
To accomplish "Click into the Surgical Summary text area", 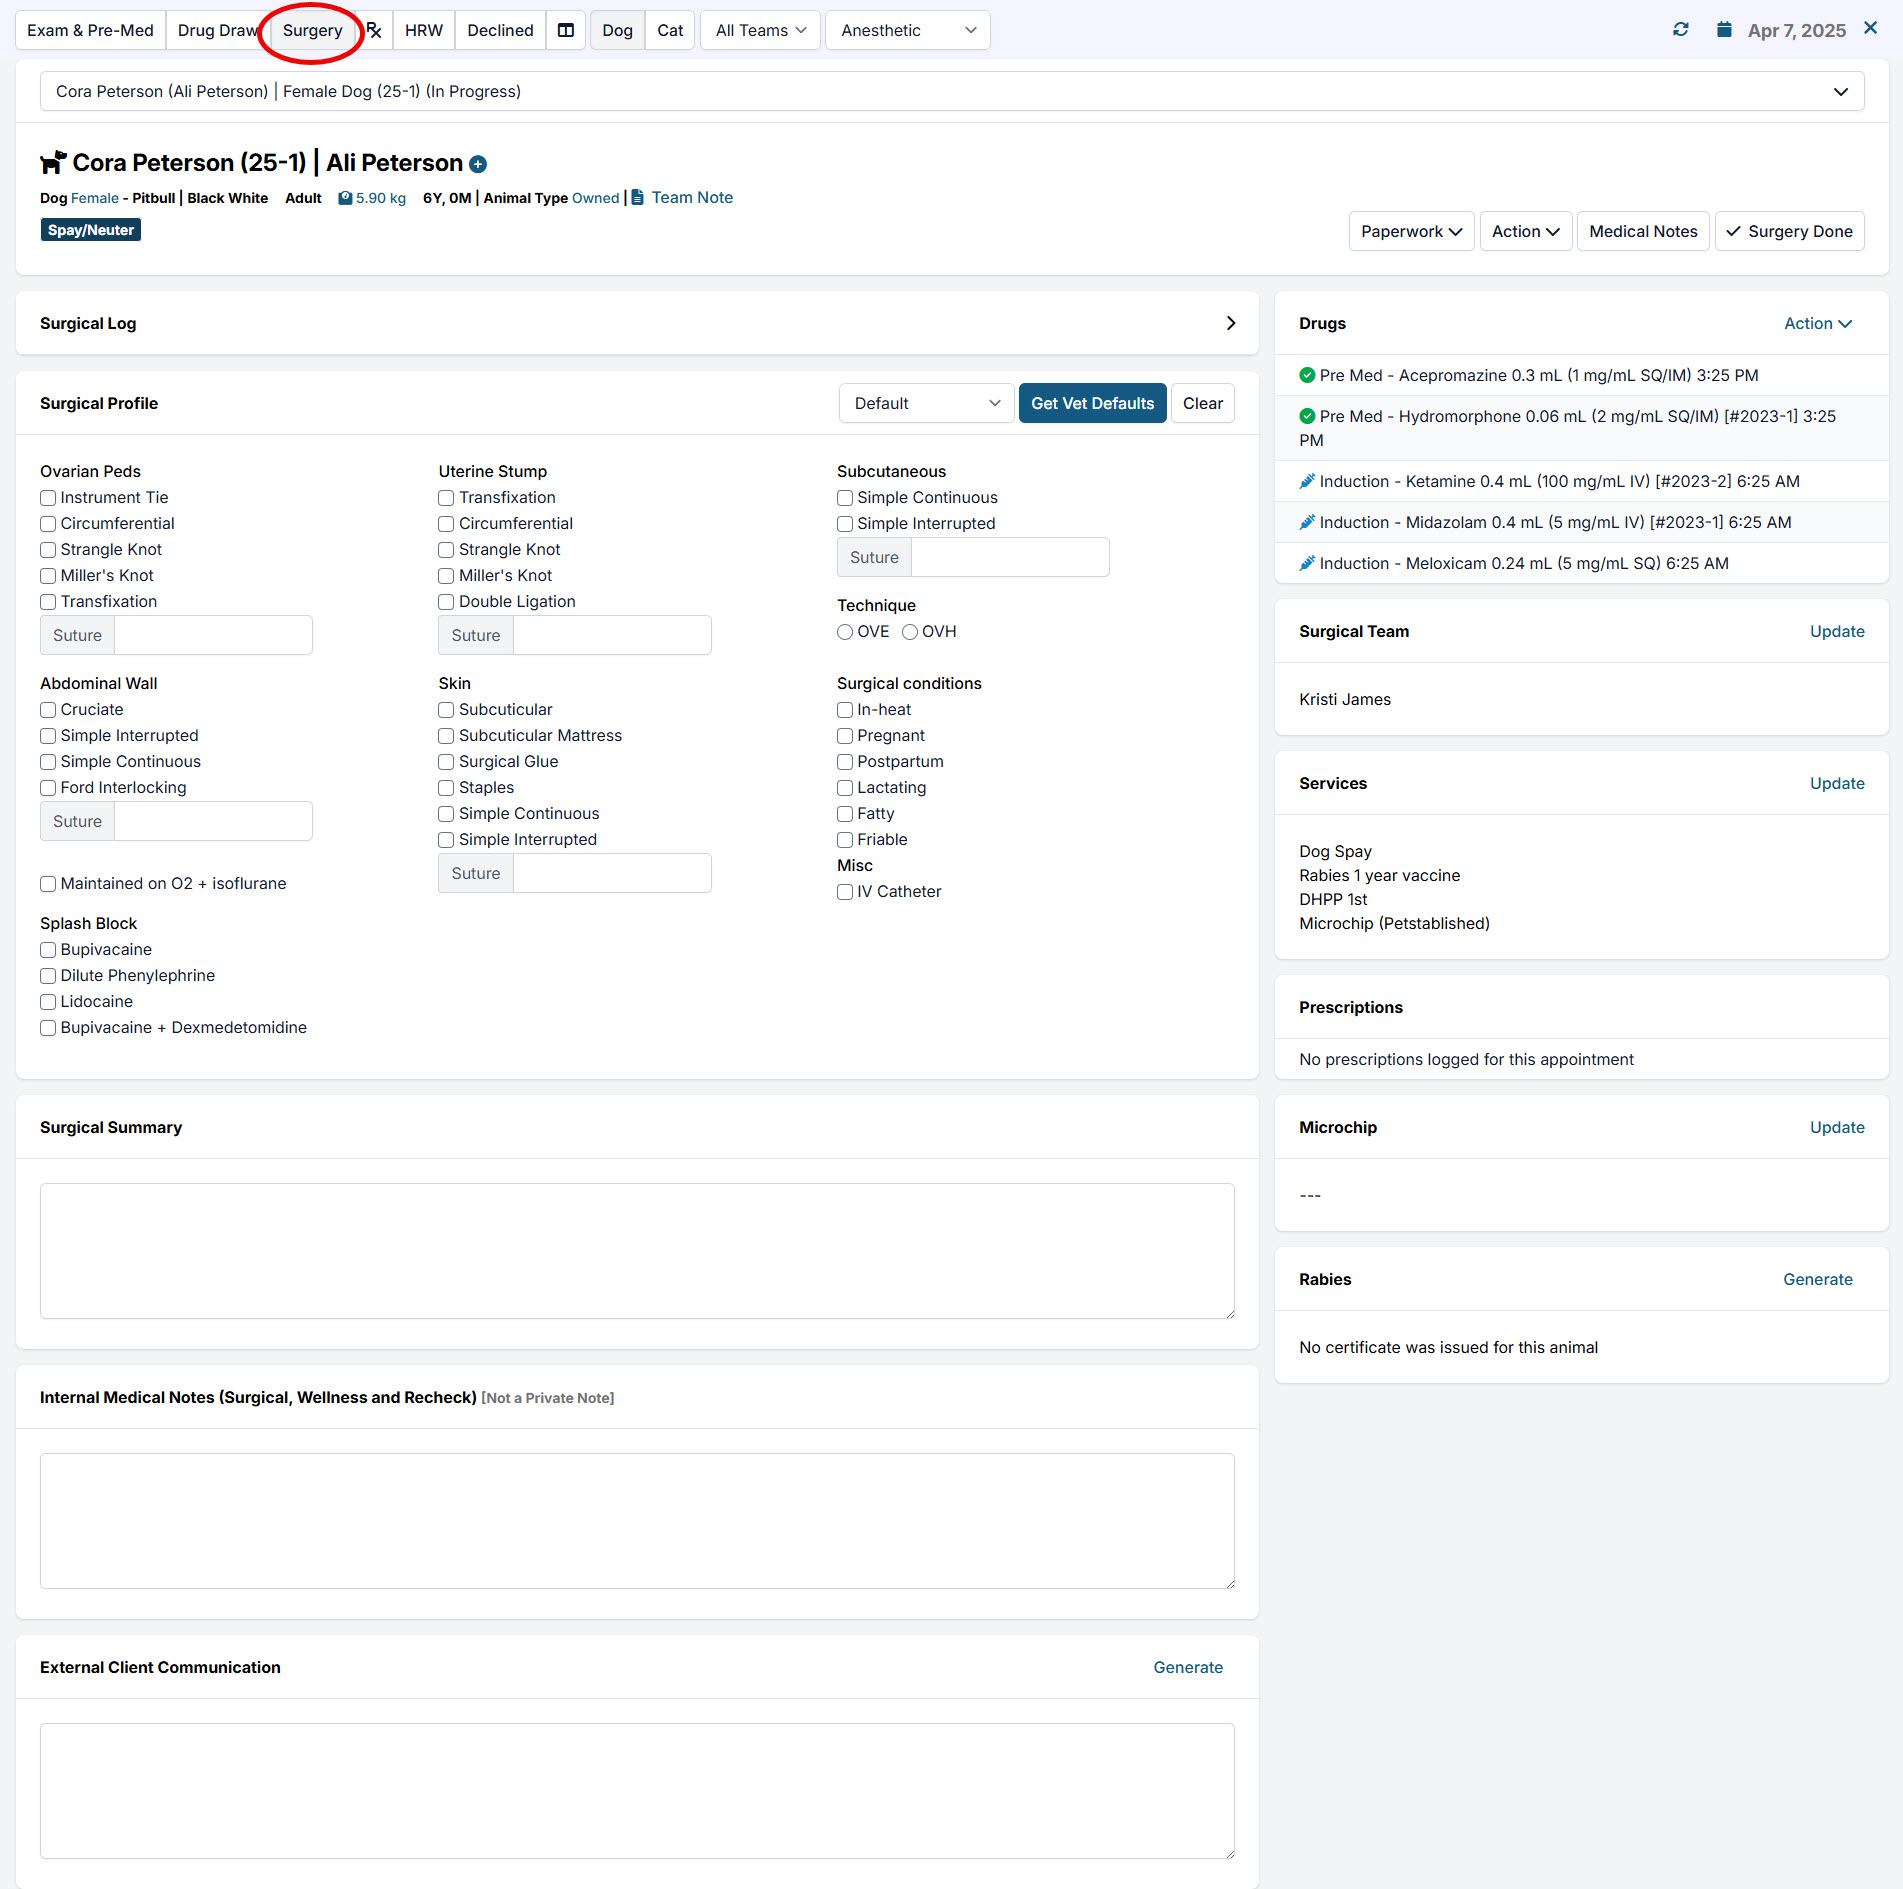I will pos(637,1250).
